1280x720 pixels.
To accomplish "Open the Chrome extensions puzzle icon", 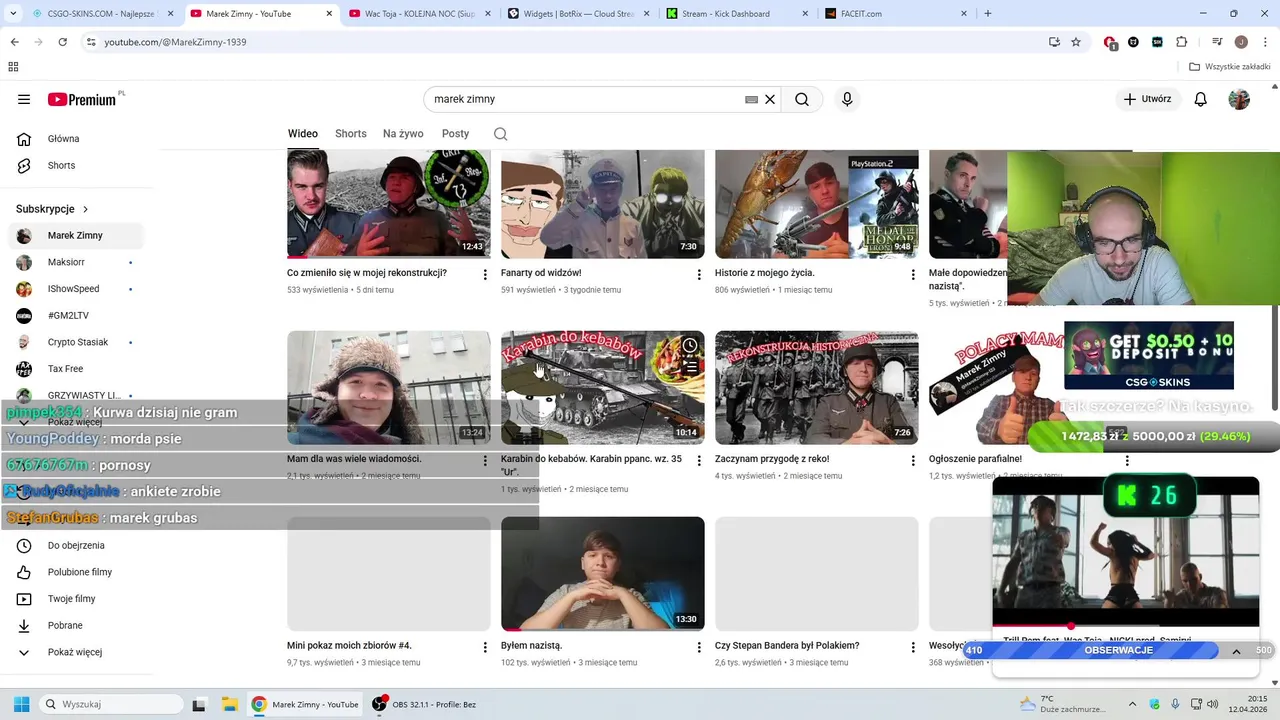I will tap(1181, 42).
